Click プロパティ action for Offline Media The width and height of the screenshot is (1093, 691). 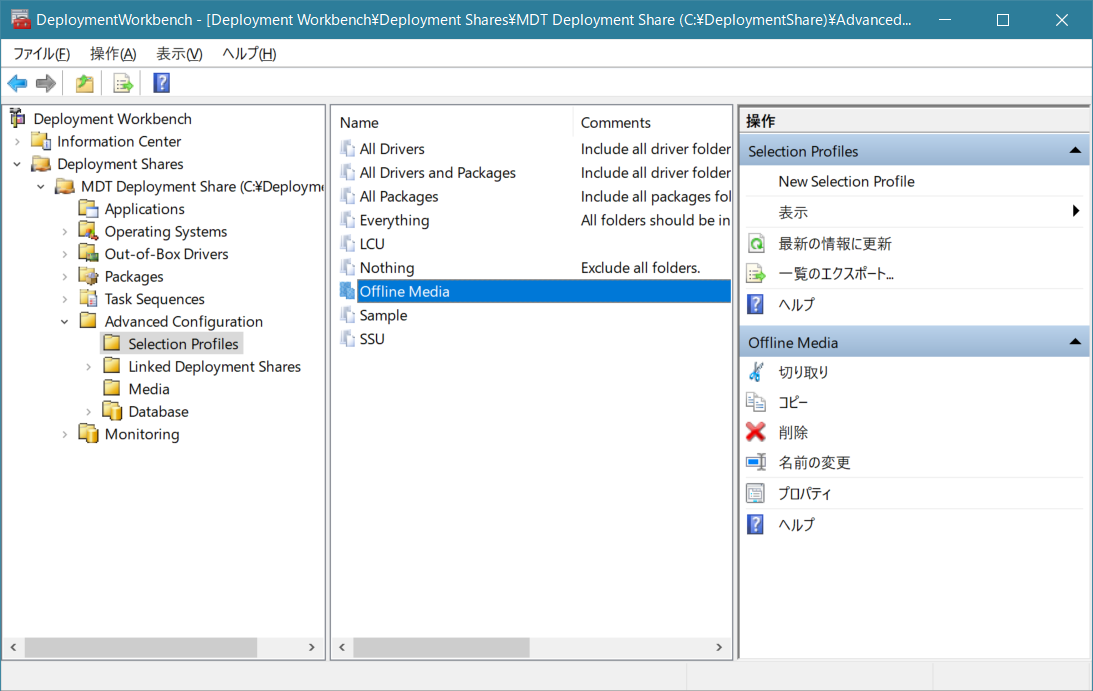[x=805, y=493]
